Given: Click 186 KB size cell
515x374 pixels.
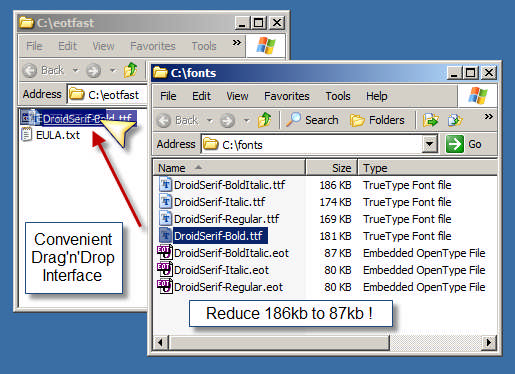Looking at the screenshot, I should [x=335, y=185].
